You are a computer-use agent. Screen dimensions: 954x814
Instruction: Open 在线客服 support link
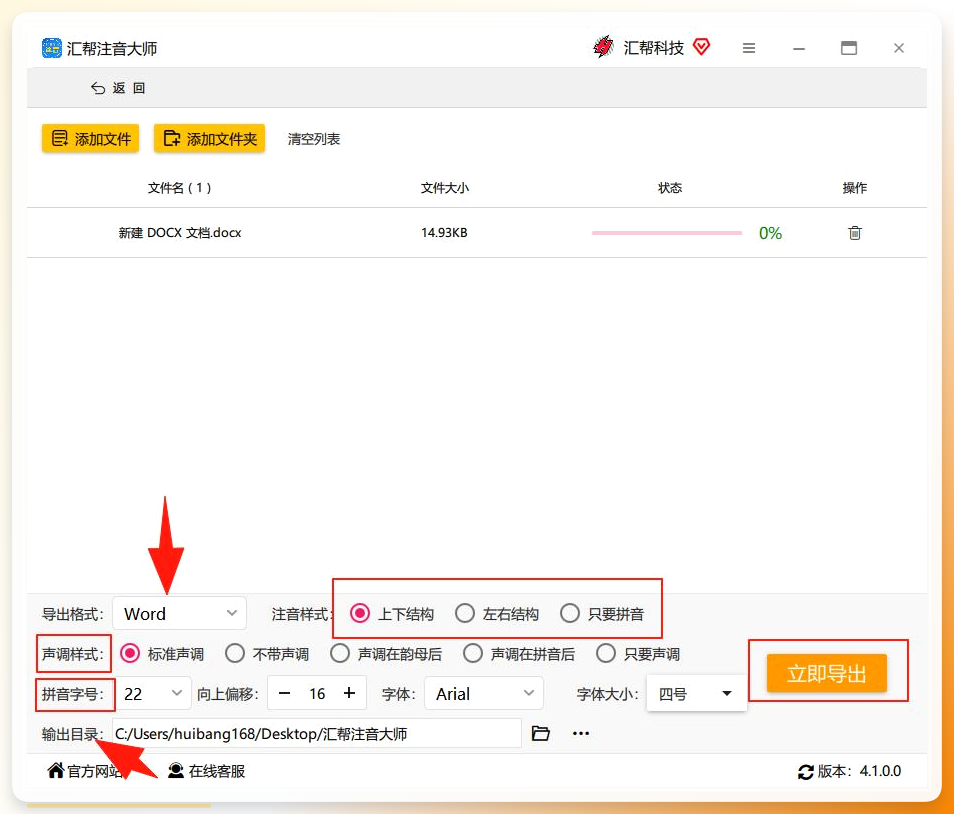click(206, 771)
